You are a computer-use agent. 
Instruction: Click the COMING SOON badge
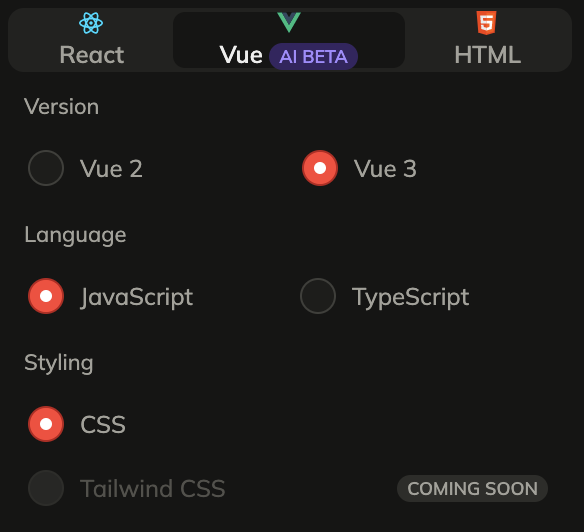(472, 488)
